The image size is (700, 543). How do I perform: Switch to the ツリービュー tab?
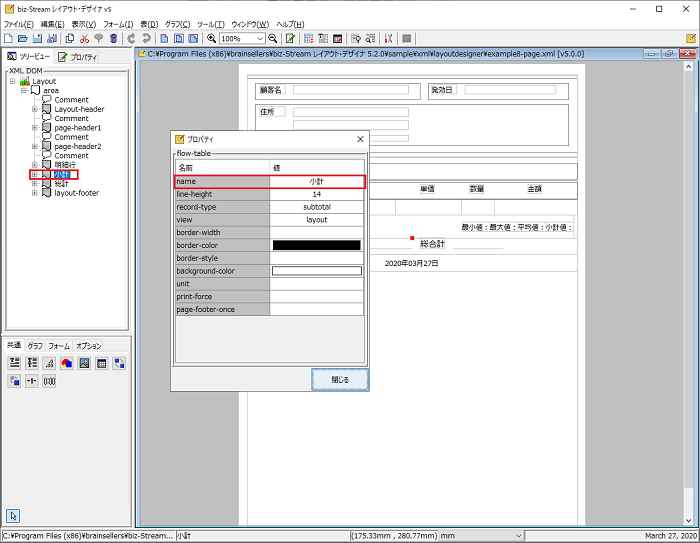click(28, 56)
